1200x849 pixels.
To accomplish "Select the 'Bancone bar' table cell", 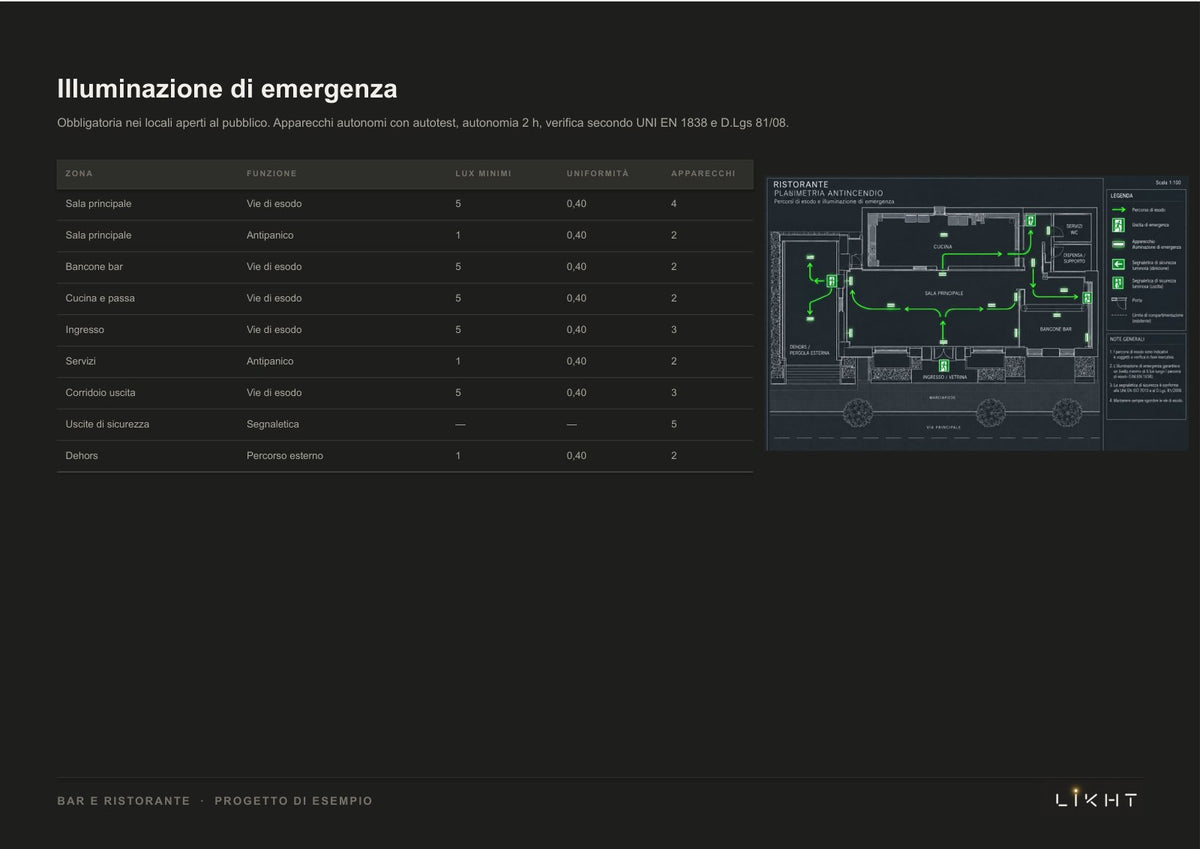I will pyautogui.click(x=94, y=267).
